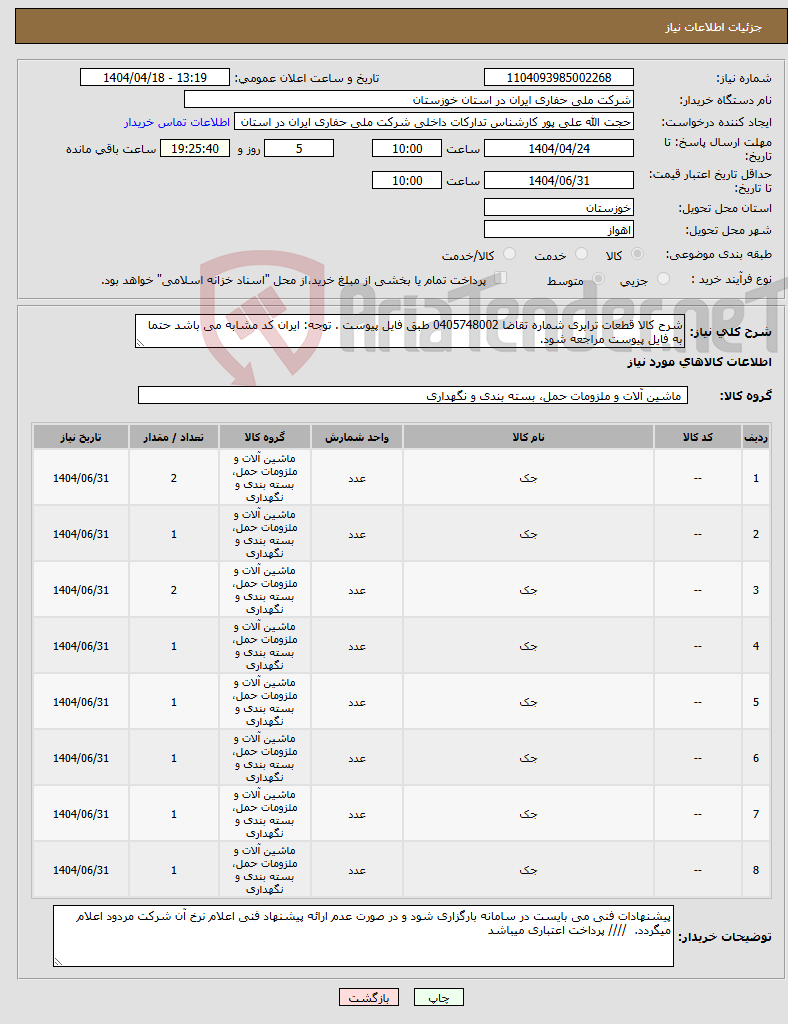Click the delivery province field خوزستان

tap(559, 208)
